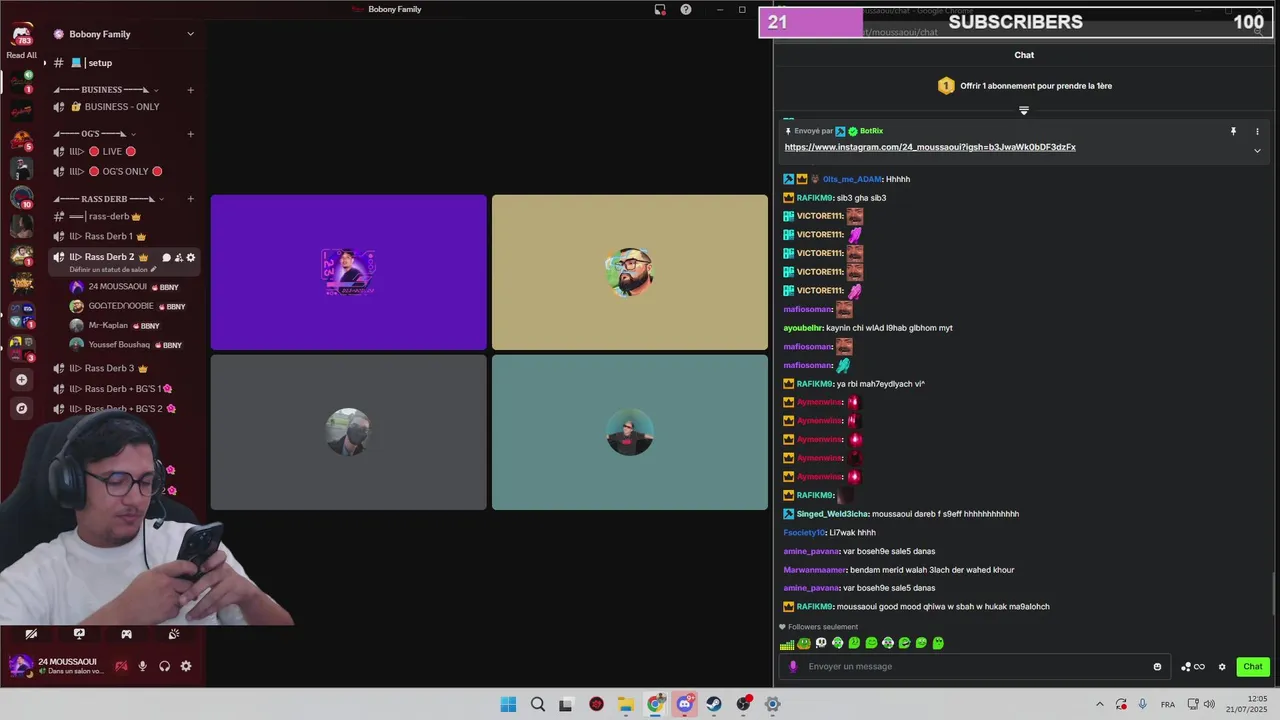Screen dimensions: 1280x720
Task: Collapse the BUSINESS category
Action: coord(105,90)
